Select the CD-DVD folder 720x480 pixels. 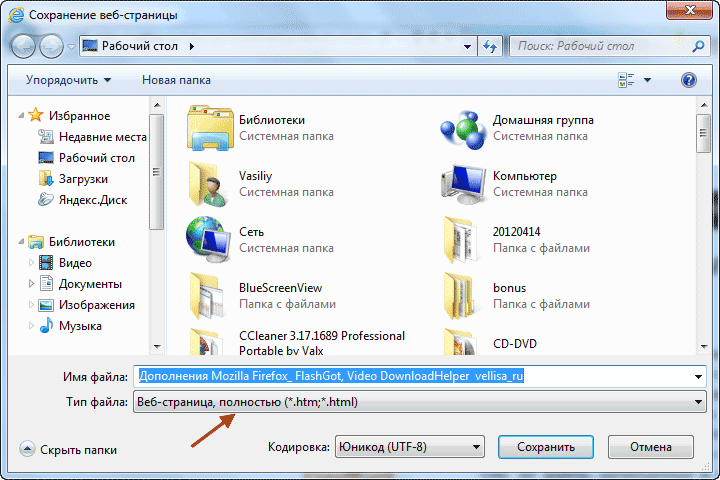tap(490, 343)
